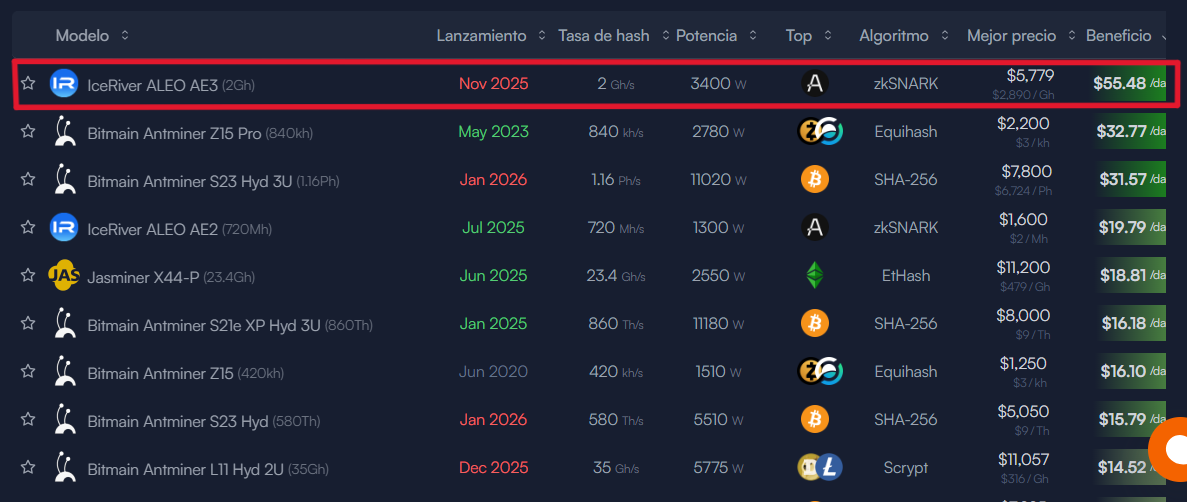The width and height of the screenshot is (1187, 502).
Task: Click the Dogecoin Litecoin icons for Antminer L11
Action: click(820, 468)
